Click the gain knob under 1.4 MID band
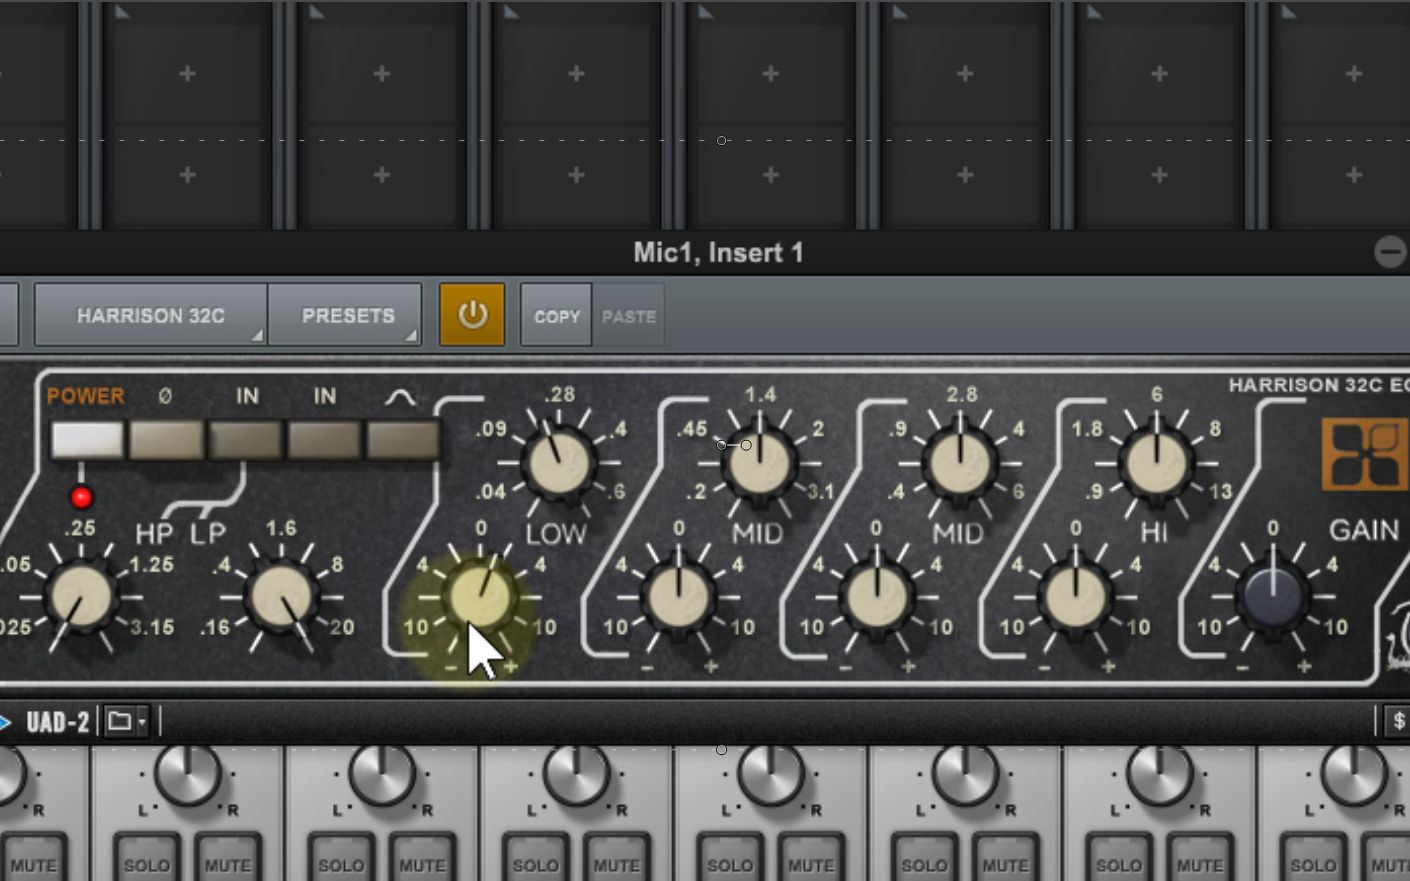1410x881 pixels. tap(680, 597)
